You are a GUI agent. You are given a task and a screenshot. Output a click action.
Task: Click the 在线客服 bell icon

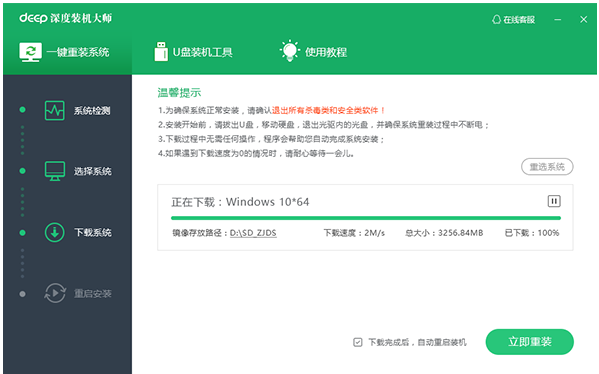[x=496, y=19]
